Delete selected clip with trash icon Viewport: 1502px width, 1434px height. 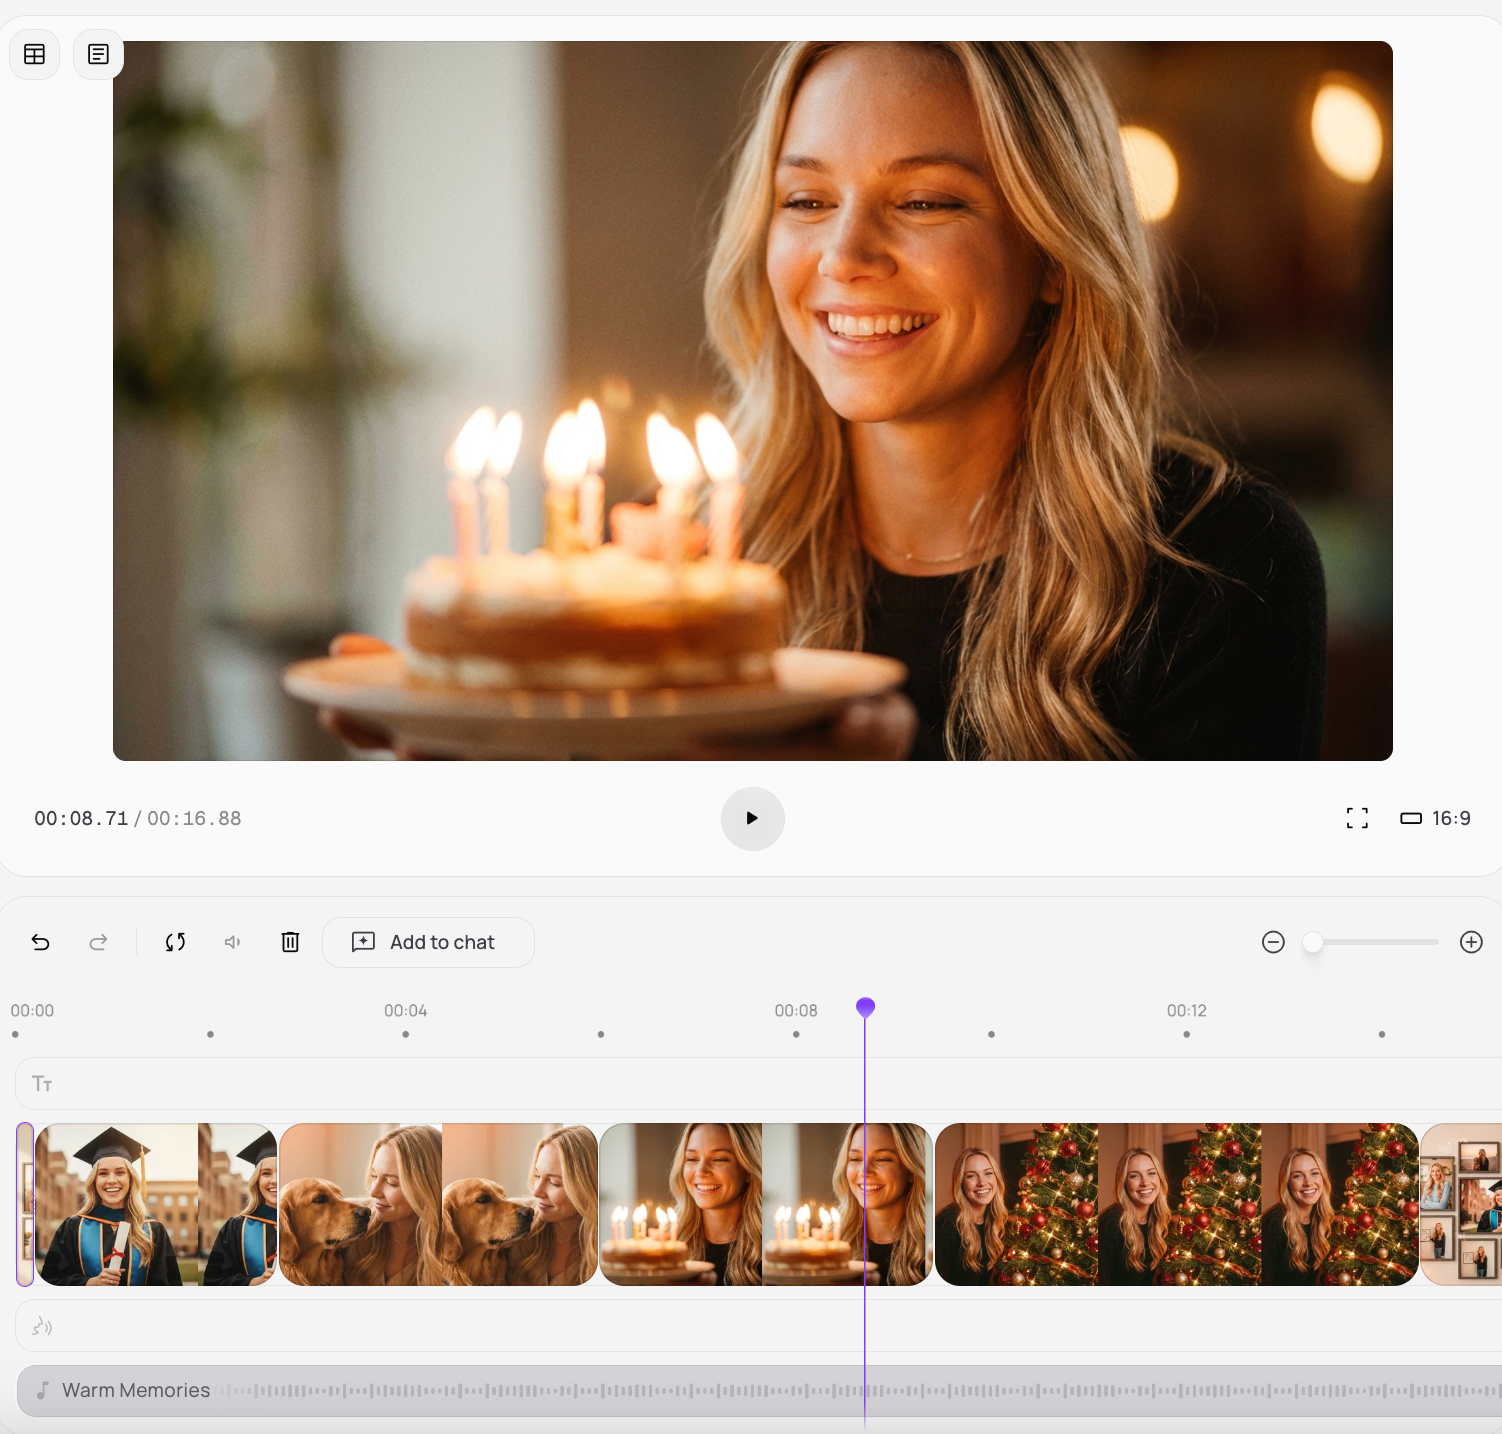290,942
